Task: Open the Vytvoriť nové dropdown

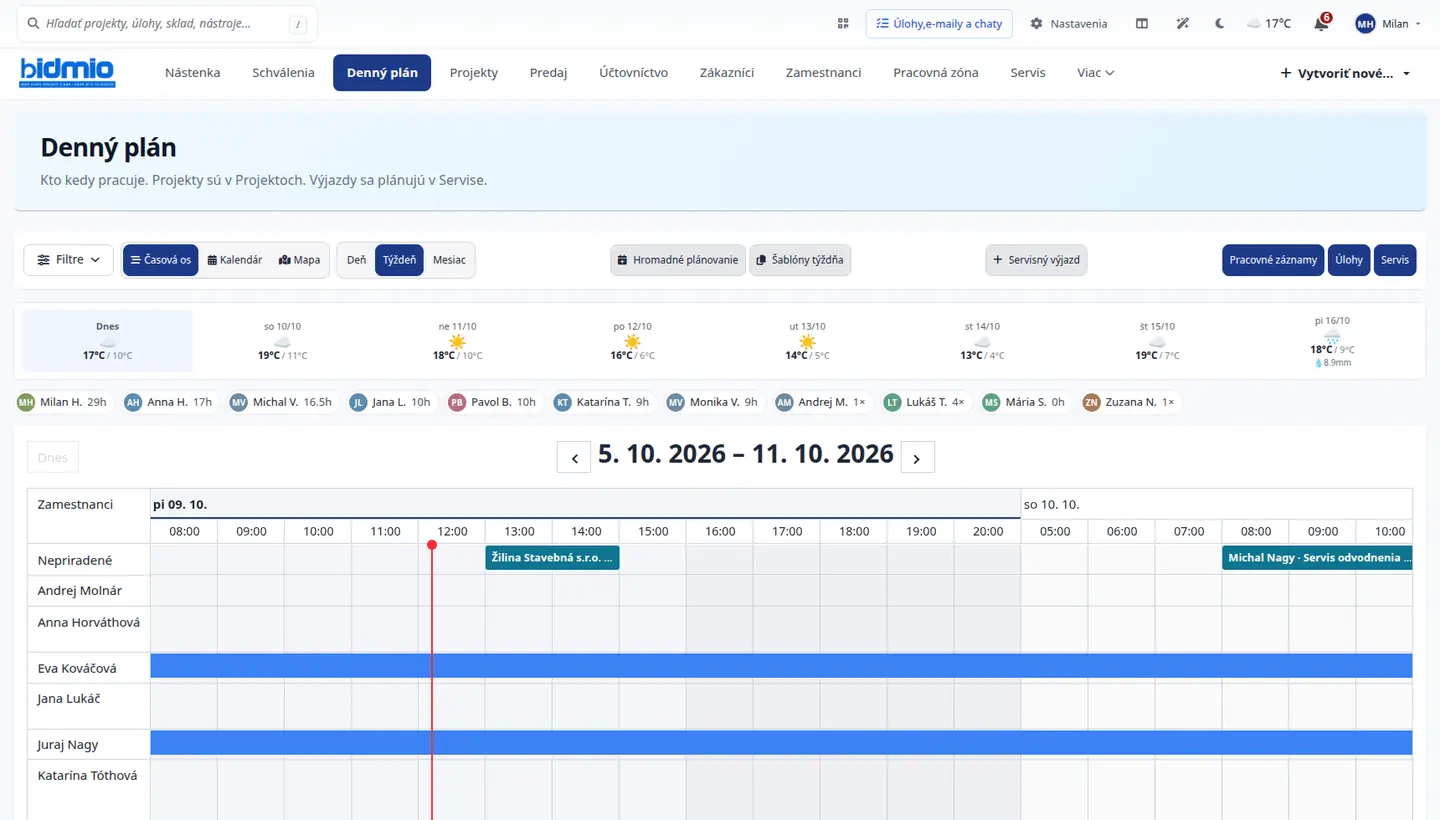Action: tap(1346, 73)
